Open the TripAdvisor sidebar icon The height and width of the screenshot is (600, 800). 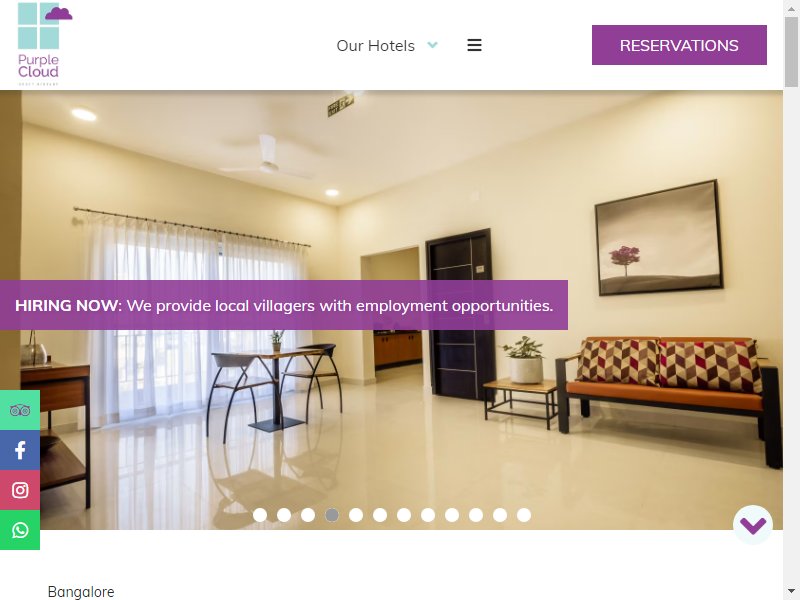point(20,410)
